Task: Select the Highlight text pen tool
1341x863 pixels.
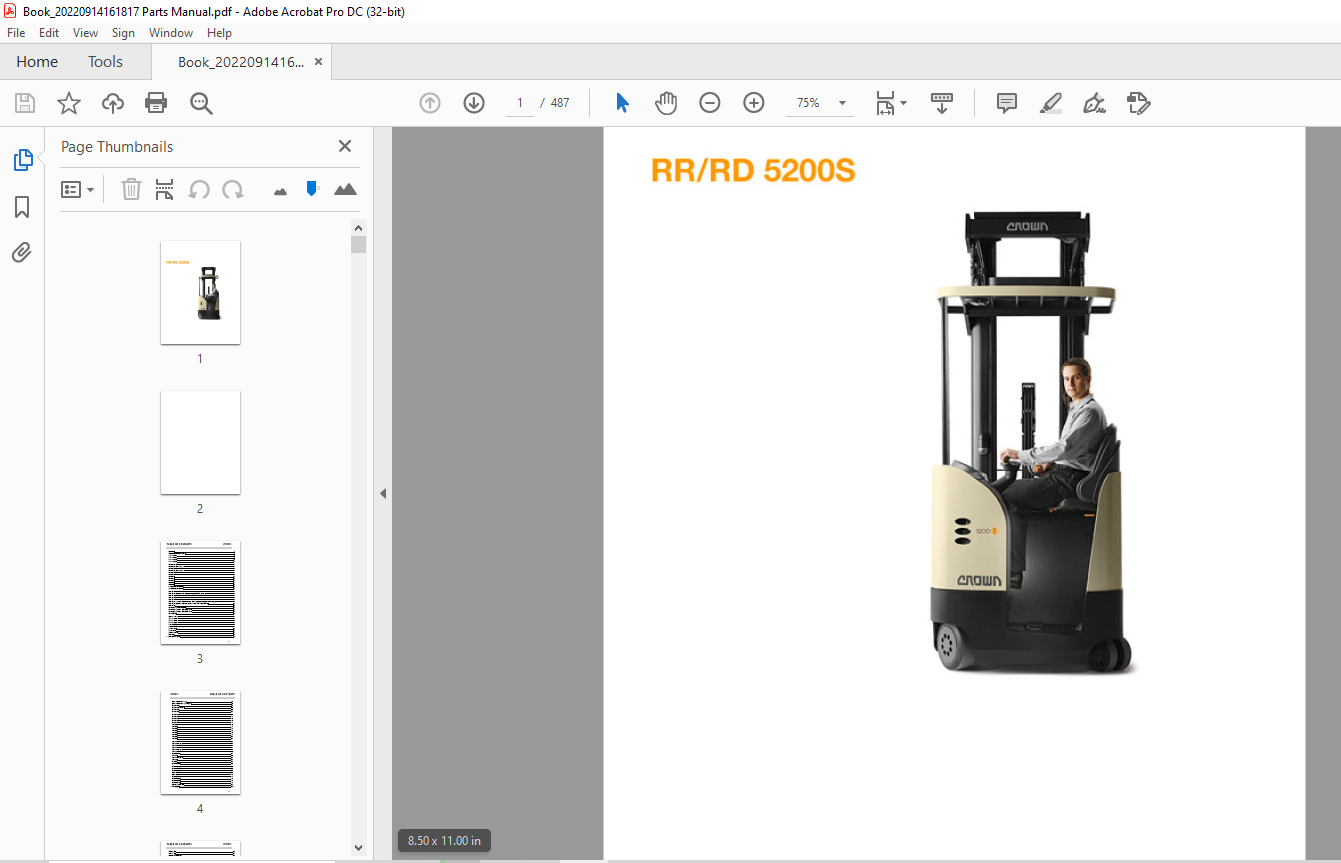Action: pos(1050,103)
